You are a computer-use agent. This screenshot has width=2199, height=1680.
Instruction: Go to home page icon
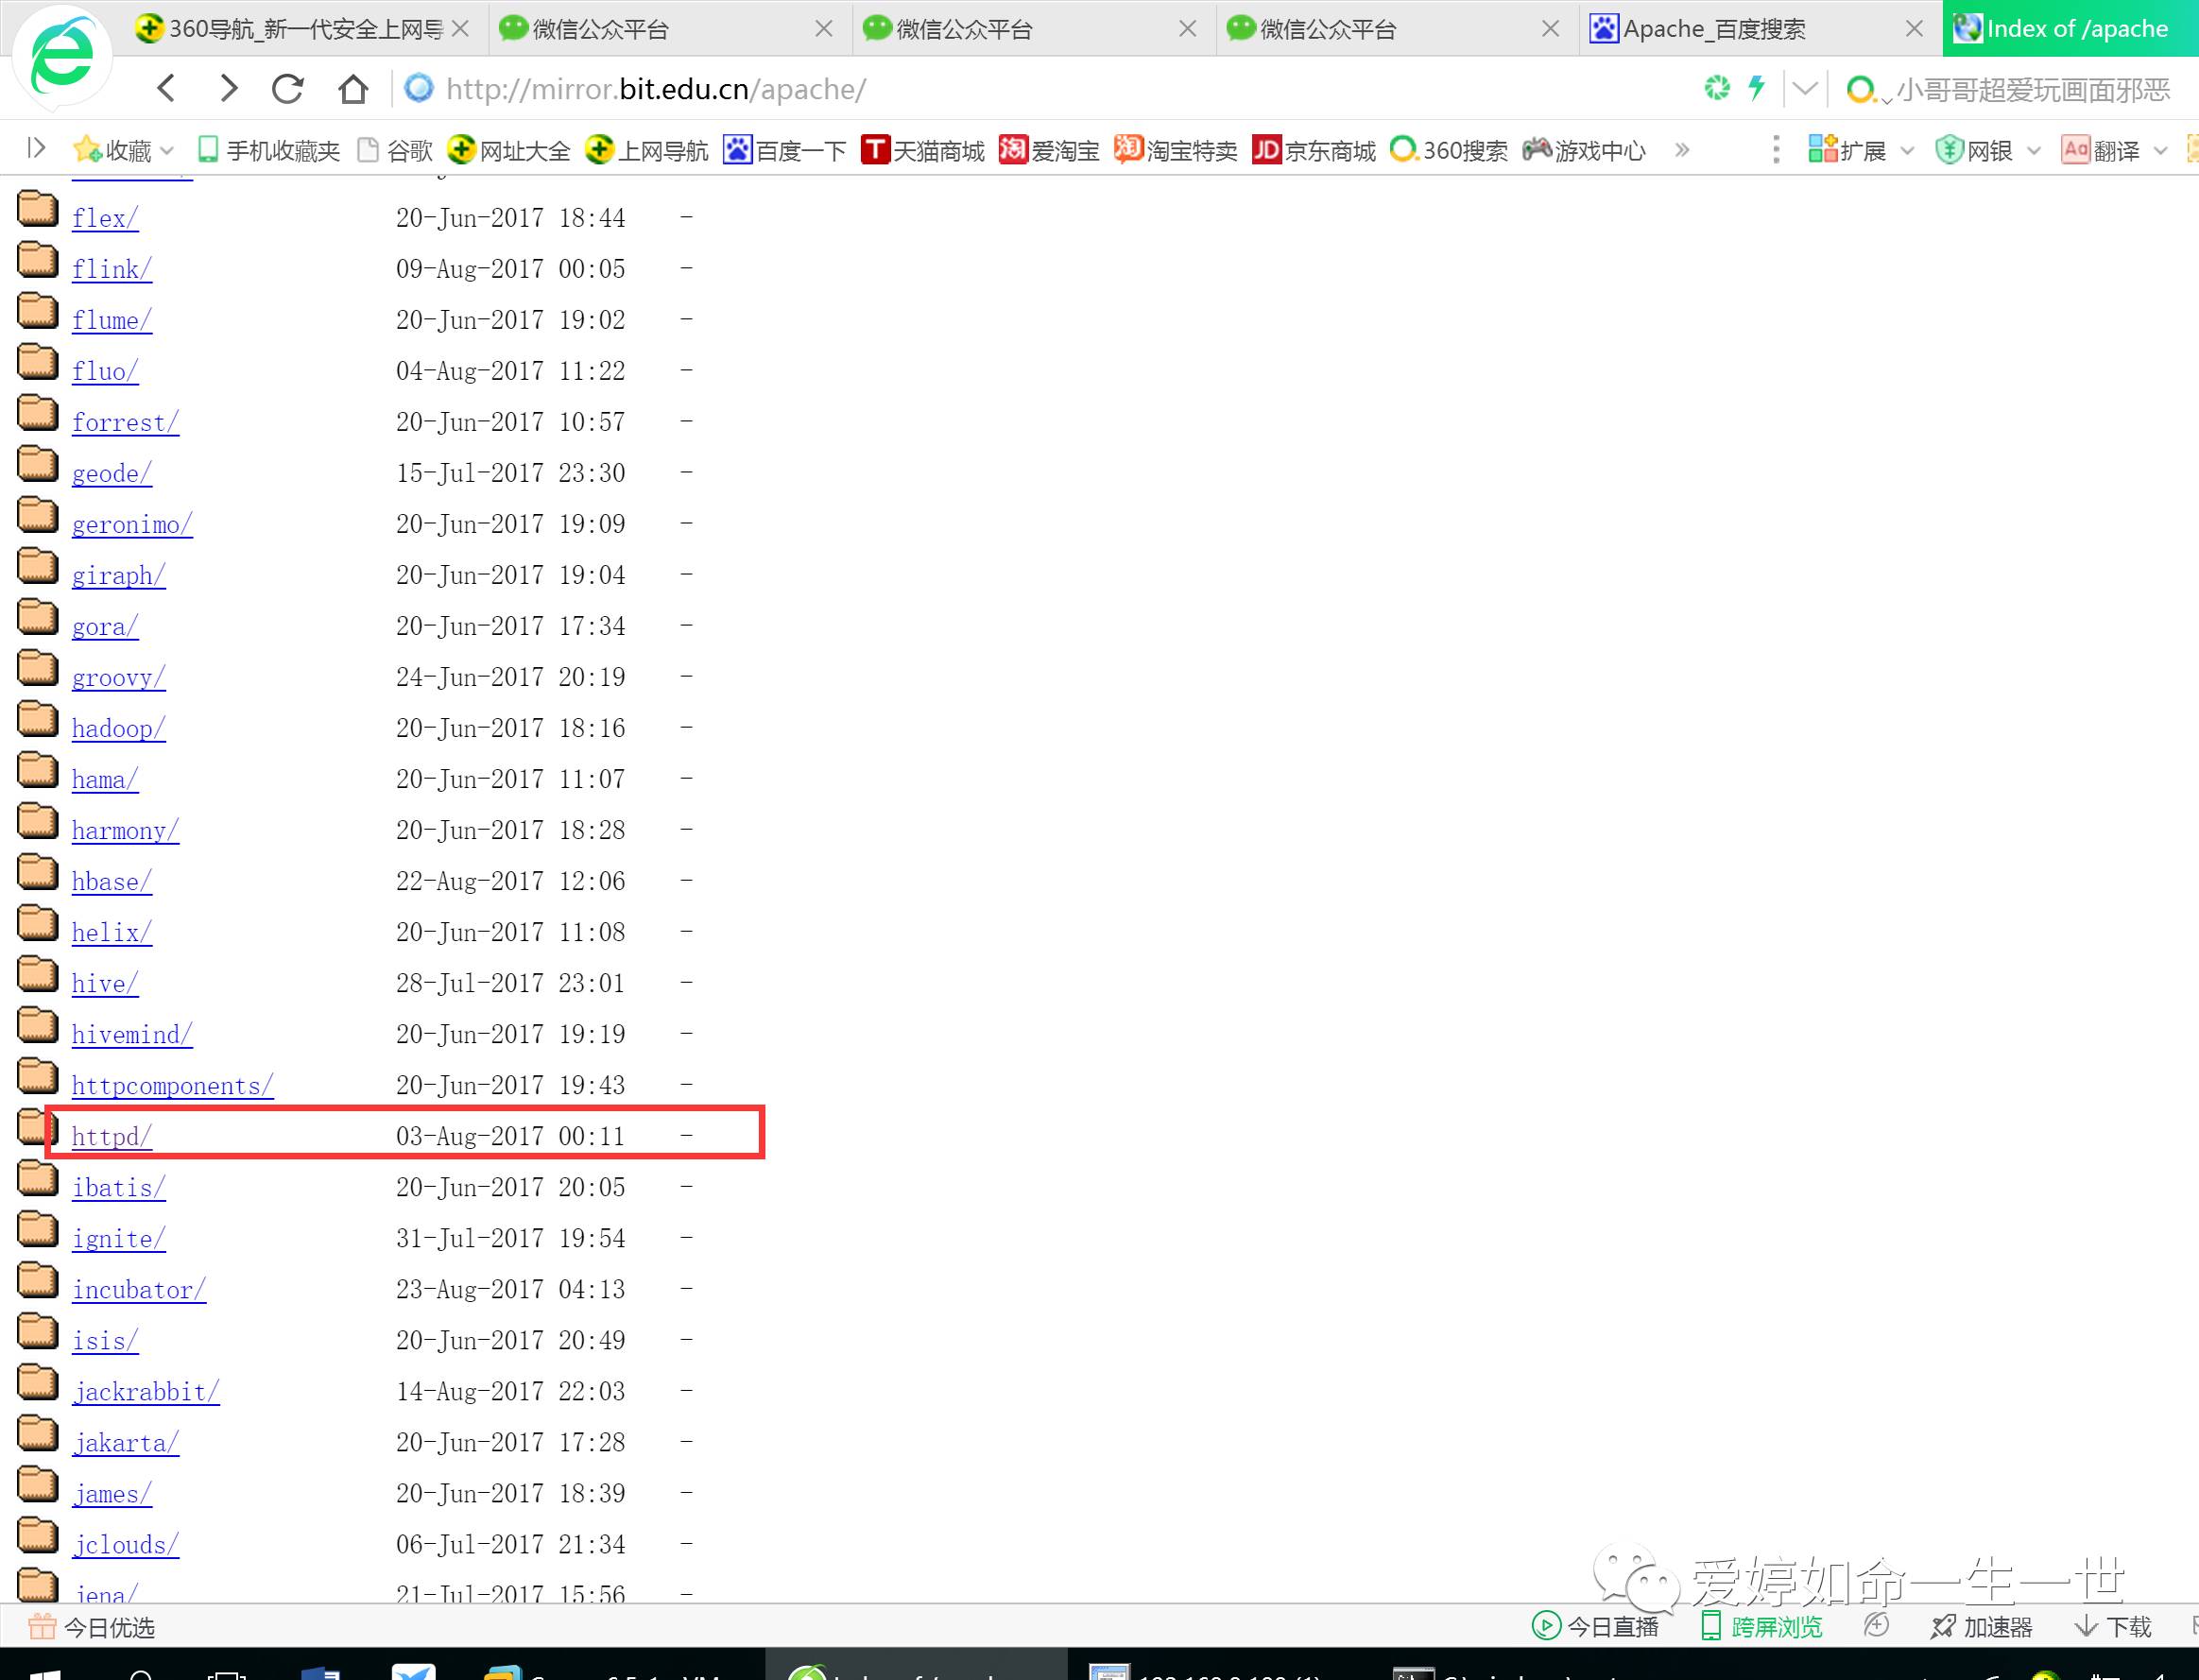tap(352, 89)
